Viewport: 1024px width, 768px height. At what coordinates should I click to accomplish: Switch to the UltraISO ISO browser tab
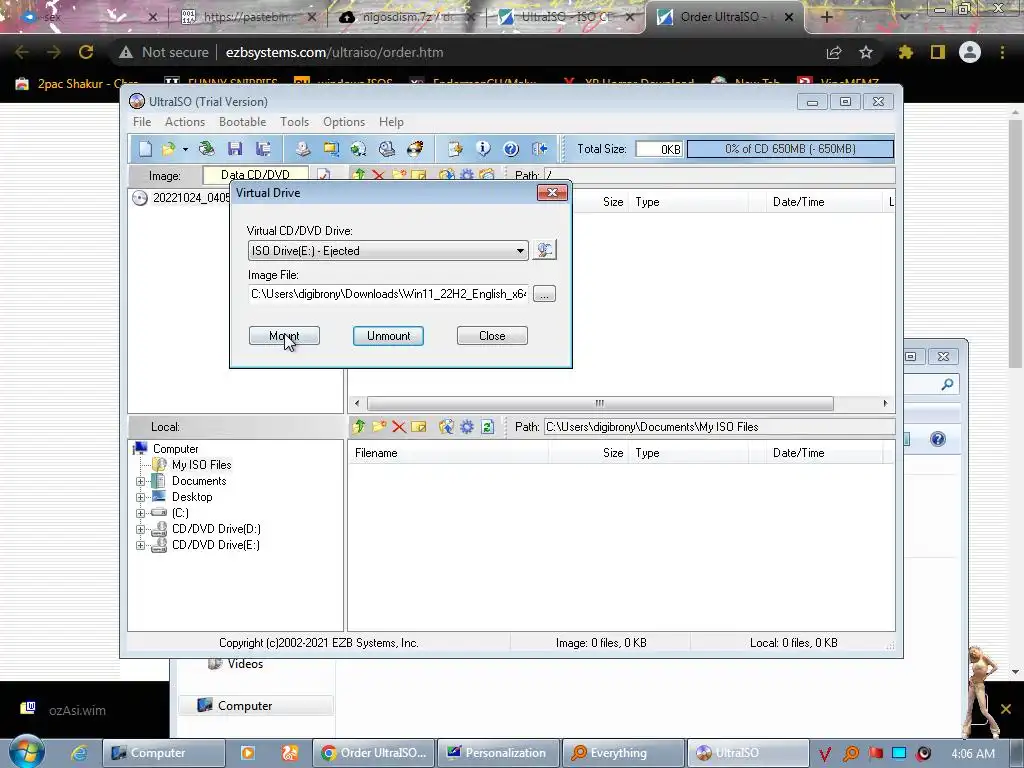click(565, 17)
